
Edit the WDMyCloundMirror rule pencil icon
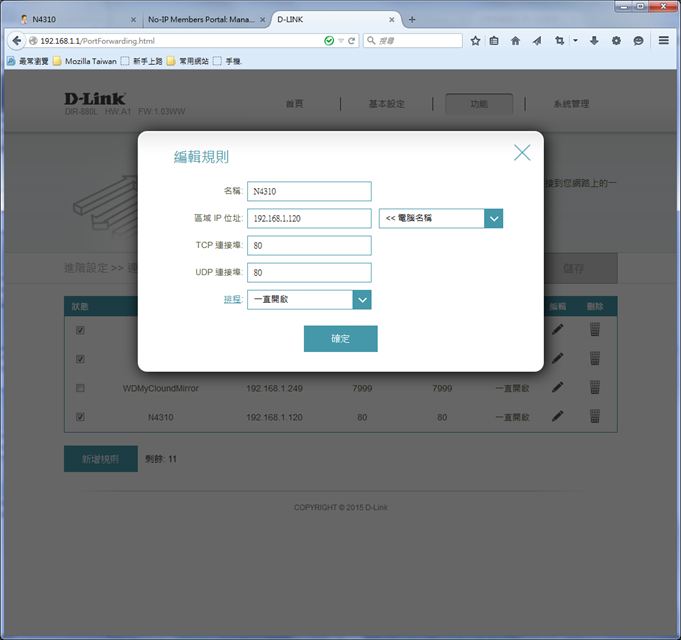[x=558, y=387]
